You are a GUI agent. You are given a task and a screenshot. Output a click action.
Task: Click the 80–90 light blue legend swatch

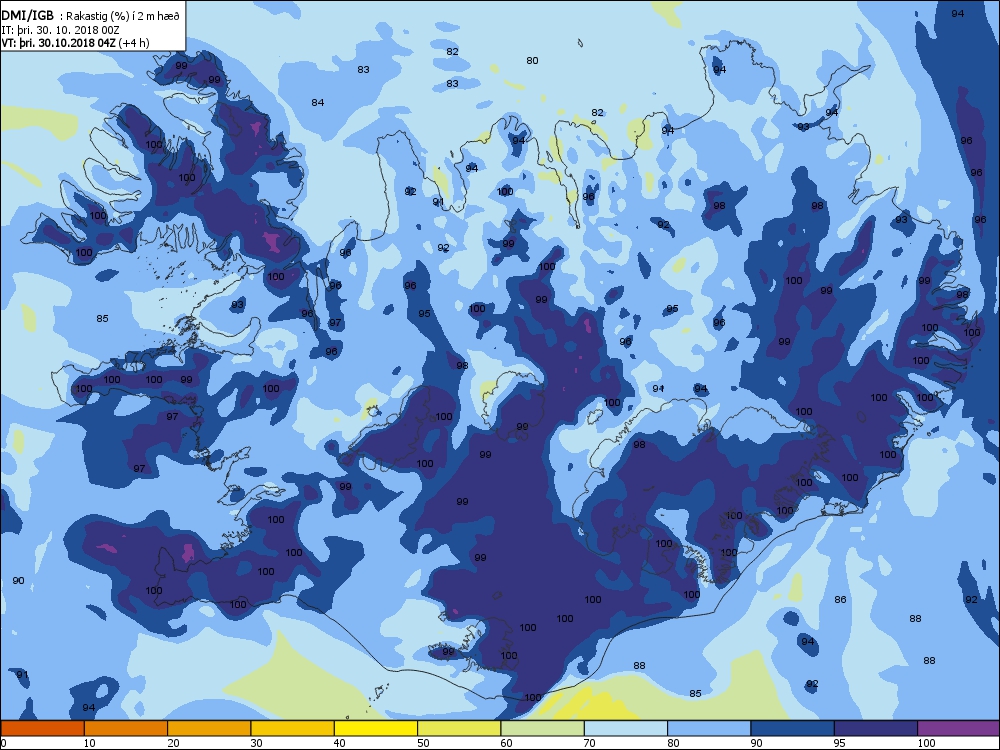click(709, 728)
